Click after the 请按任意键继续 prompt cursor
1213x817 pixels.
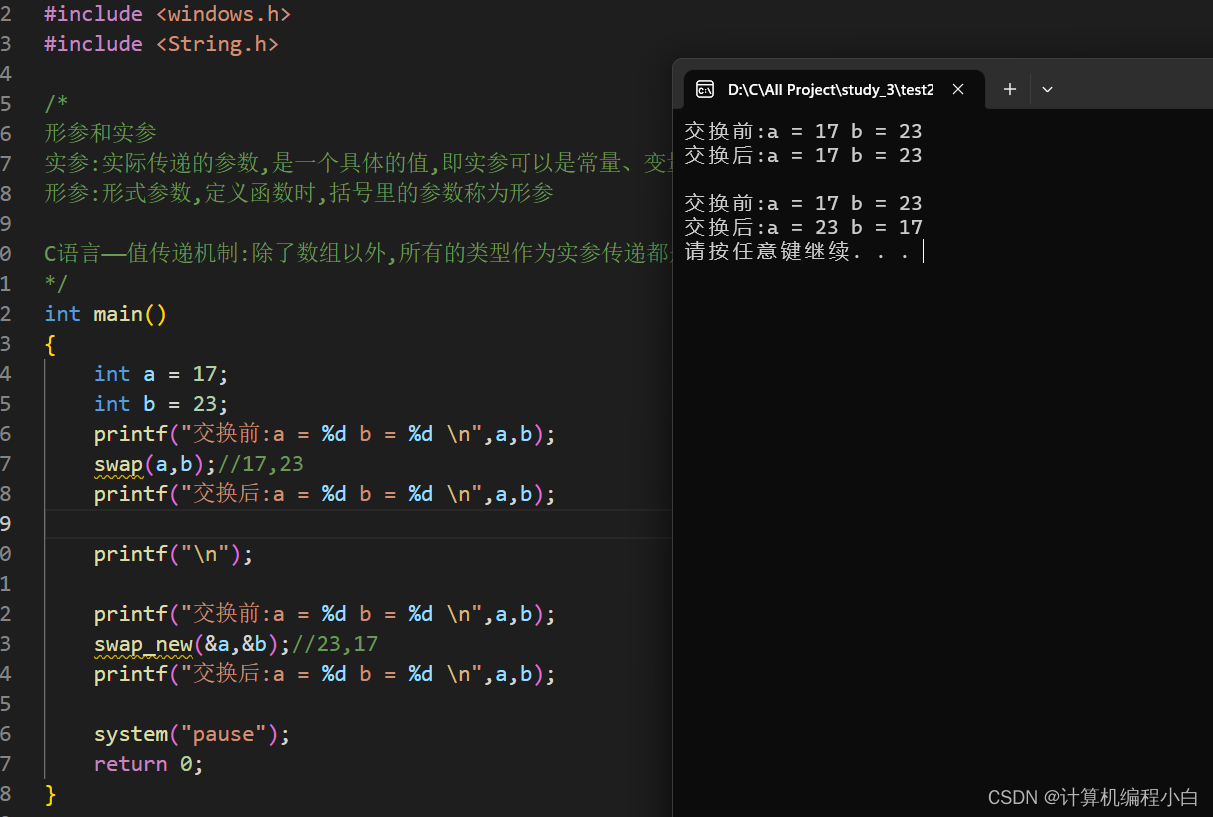click(922, 252)
